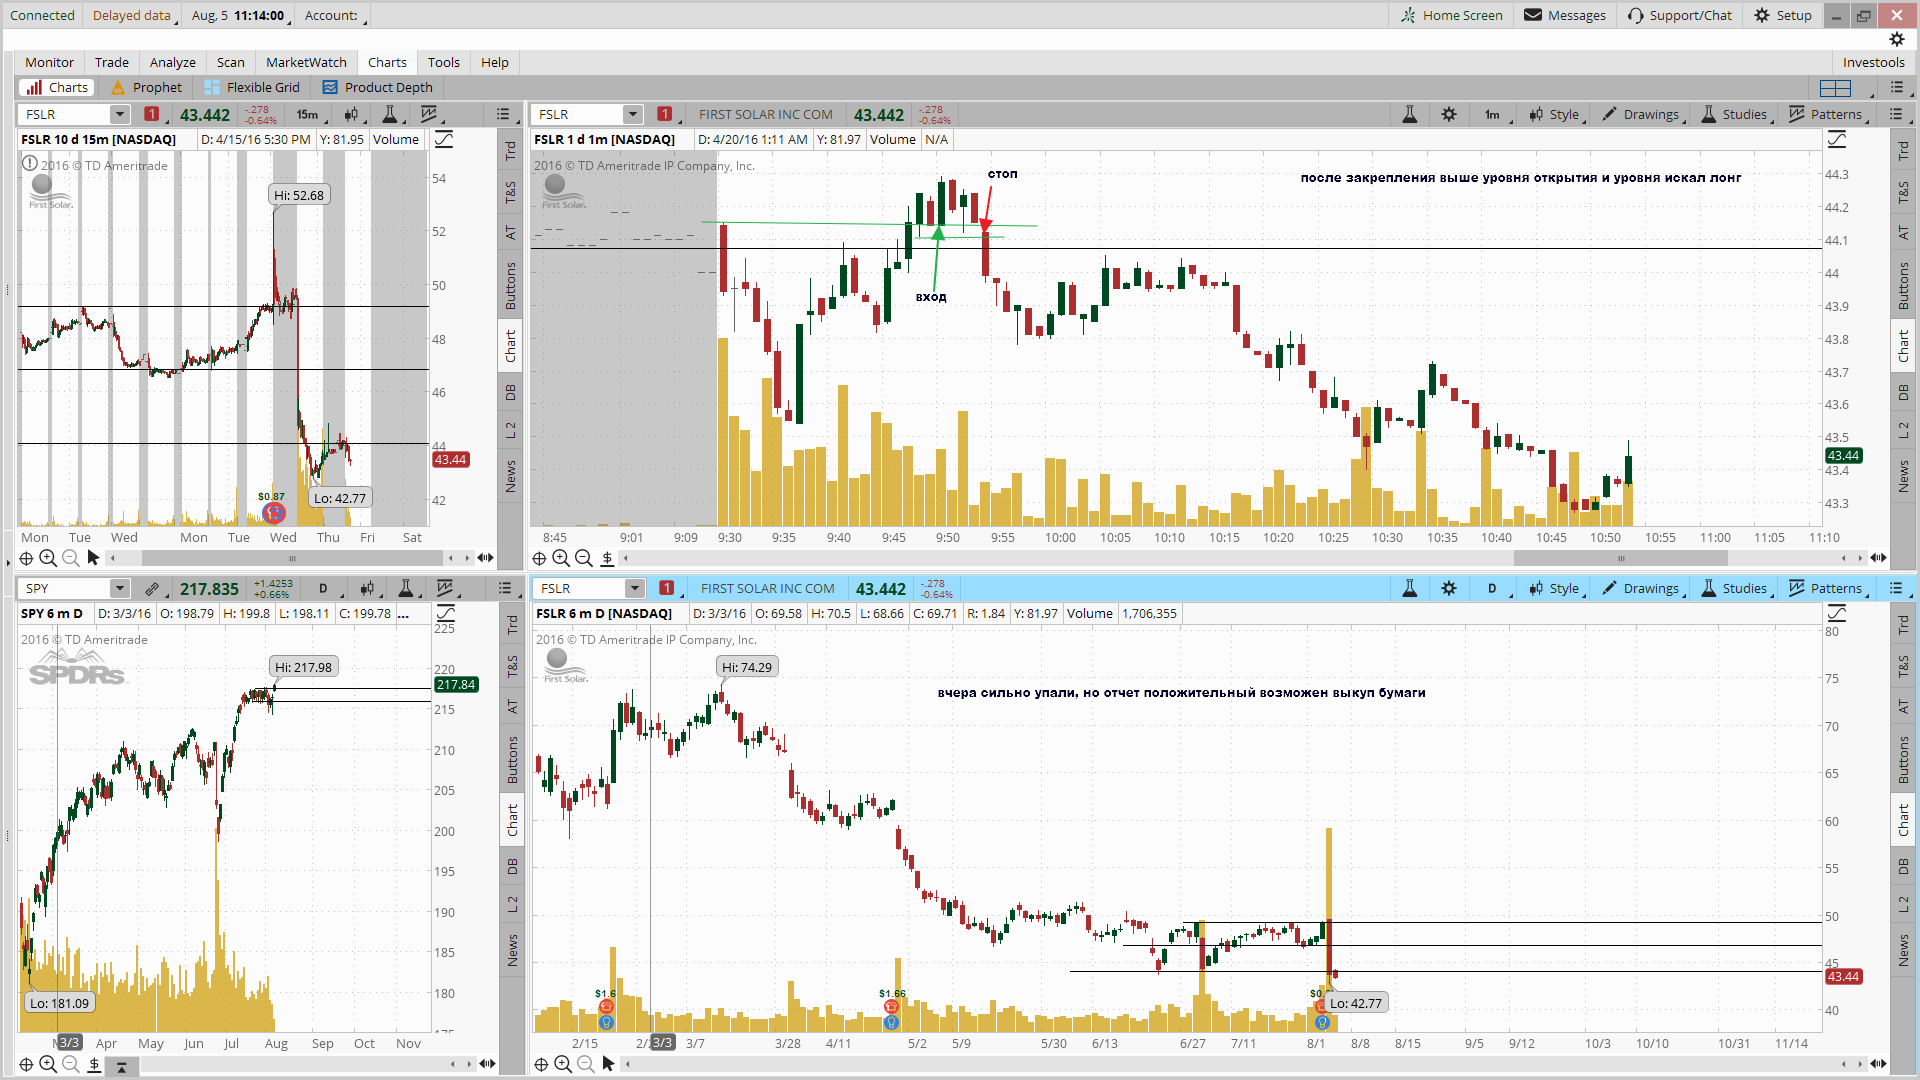
Task: Open the SPY symbol dropdown
Action: (120, 588)
